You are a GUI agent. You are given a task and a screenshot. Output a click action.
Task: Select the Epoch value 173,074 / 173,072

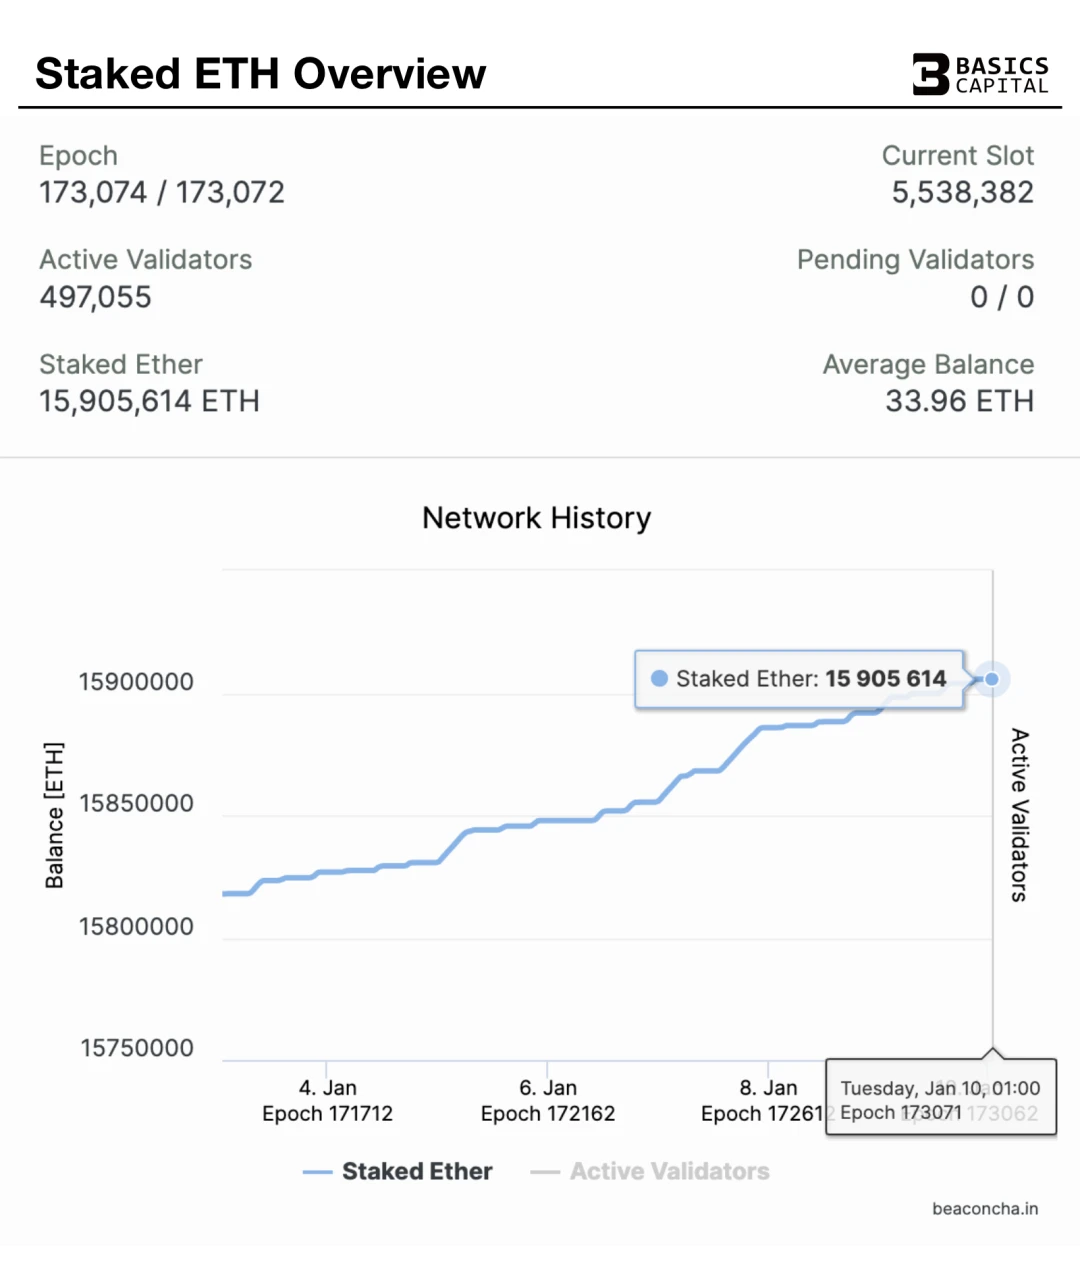click(x=162, y=192)
